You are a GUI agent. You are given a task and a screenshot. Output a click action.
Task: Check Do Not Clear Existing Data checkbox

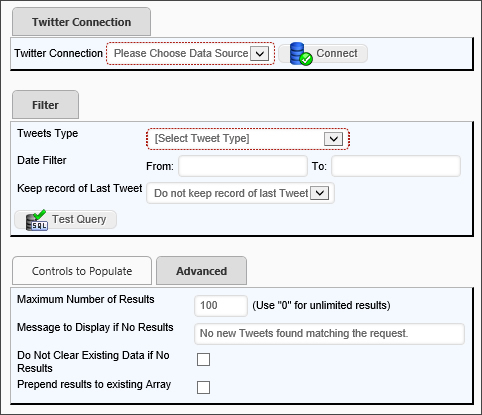pos(203,360)
